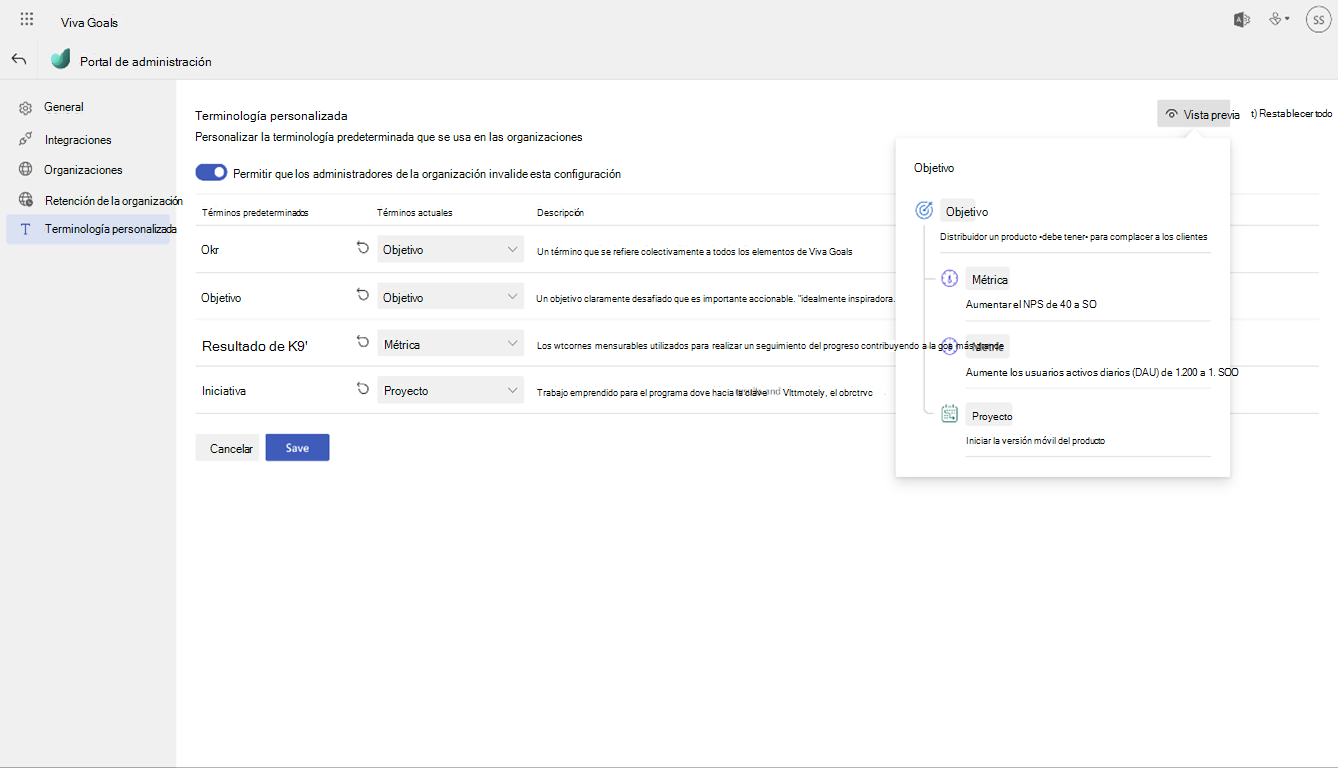The image size is (1338, 768).
Task: Select Terminología personalizada menu item
Action: pyautogui.click(x=88, y=229)
